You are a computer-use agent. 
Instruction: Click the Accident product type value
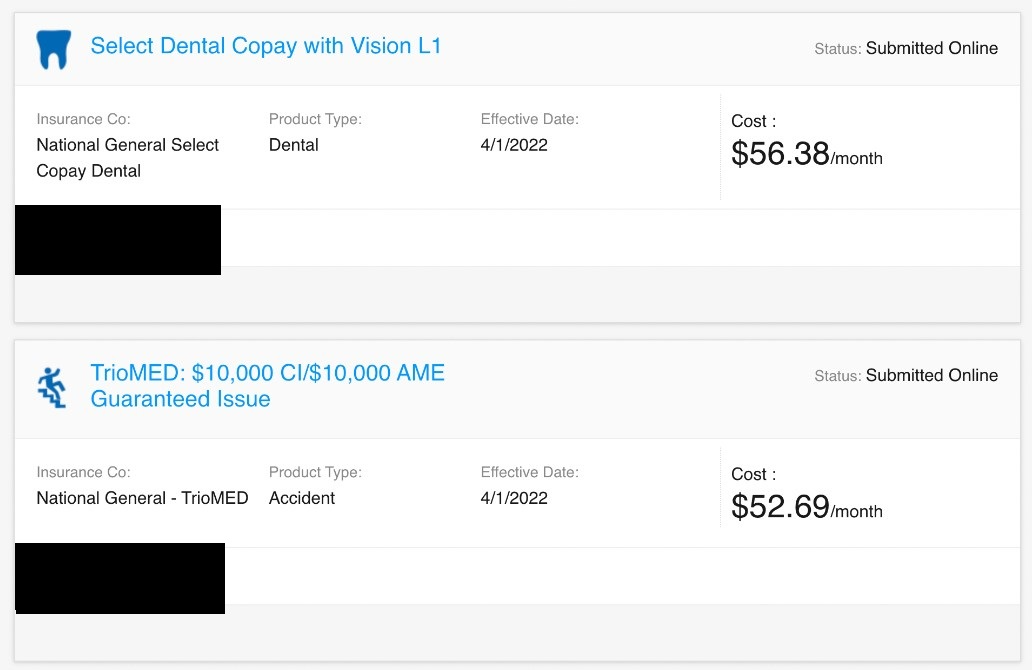[302, 498]
